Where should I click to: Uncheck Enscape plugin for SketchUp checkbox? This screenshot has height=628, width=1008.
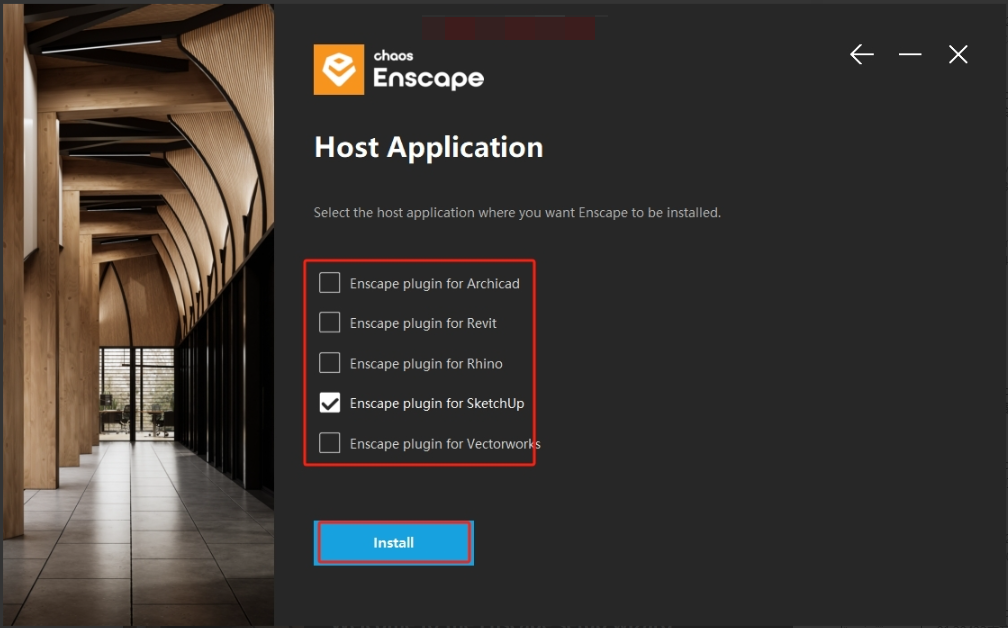click(330, 402)
